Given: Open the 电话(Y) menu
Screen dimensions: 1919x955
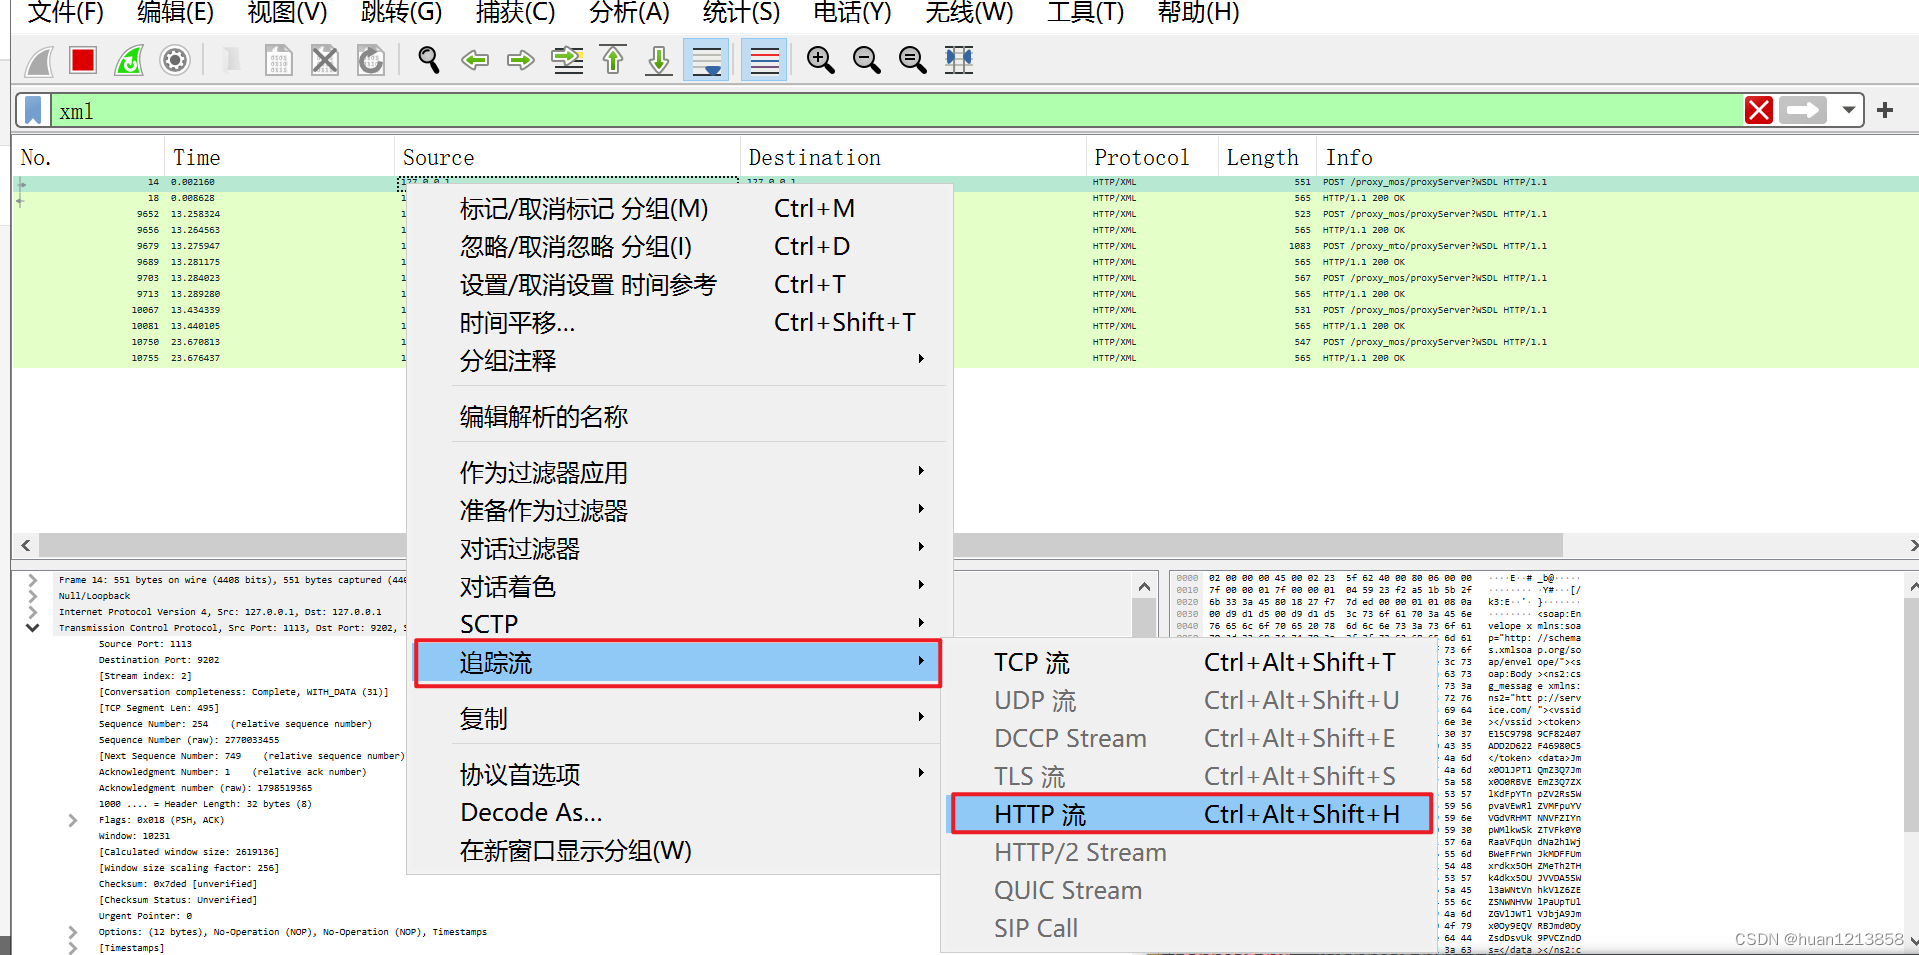Looking at the screenshot, I should click(x=852, y=12).
